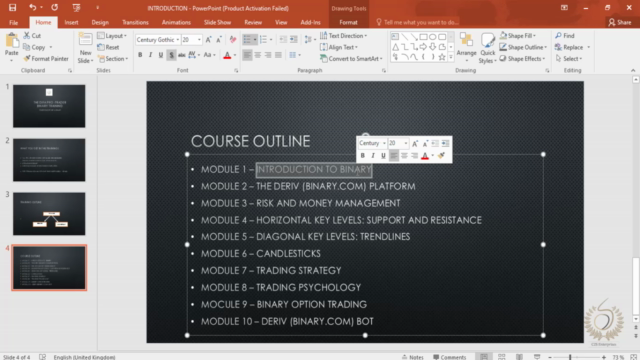Open the File tab

[x=13, y=22]
